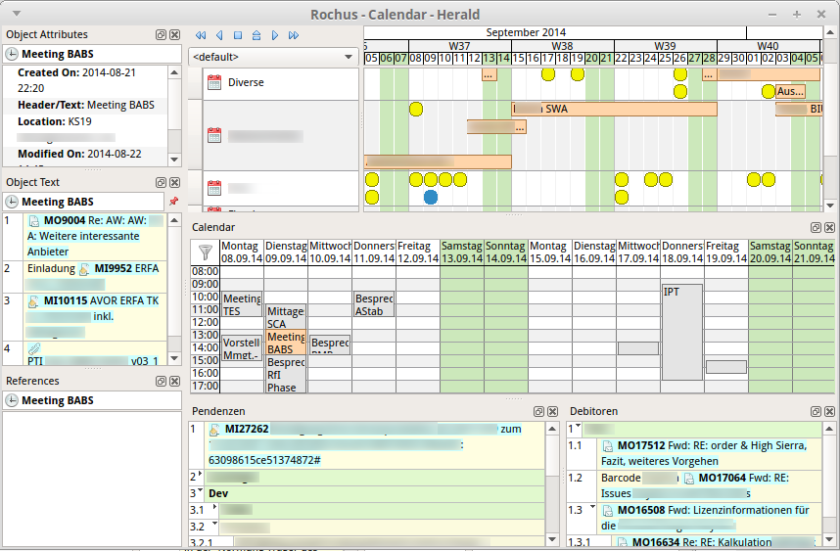Screen dimensions: 840x551
Task: Open the <default> calendar set dropdown
Action: (273, 57)
